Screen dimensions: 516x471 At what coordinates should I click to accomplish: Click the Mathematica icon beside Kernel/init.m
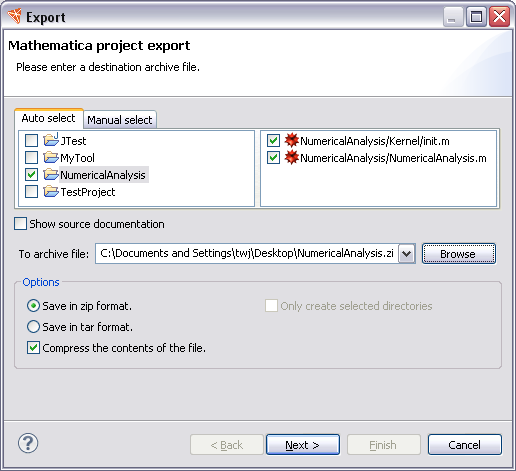(x=291, y=140)
